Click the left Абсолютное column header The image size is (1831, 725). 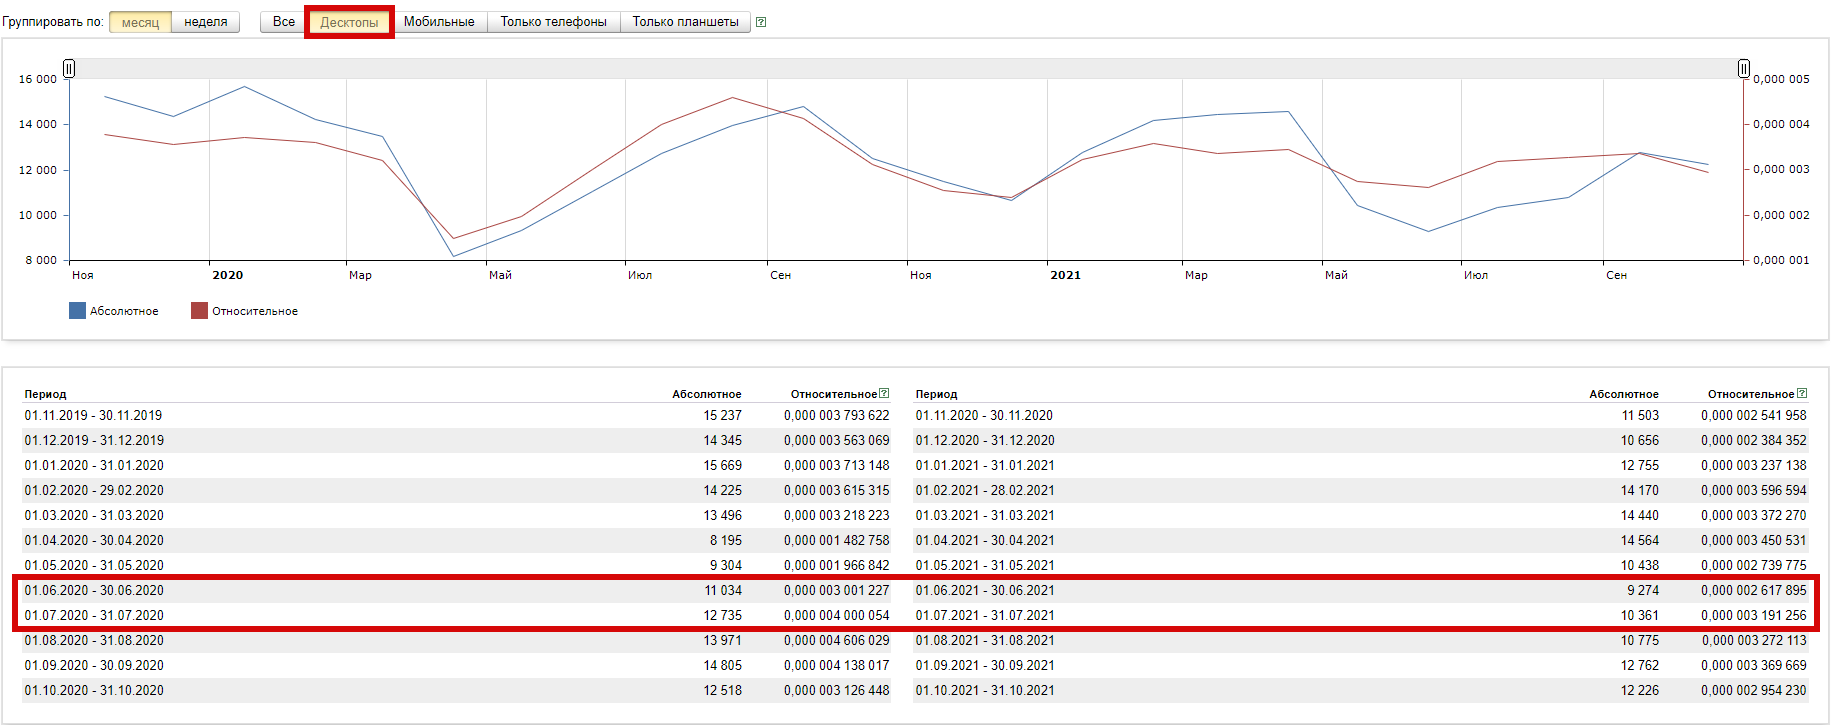pyautogui.click(x=707, y=394)
